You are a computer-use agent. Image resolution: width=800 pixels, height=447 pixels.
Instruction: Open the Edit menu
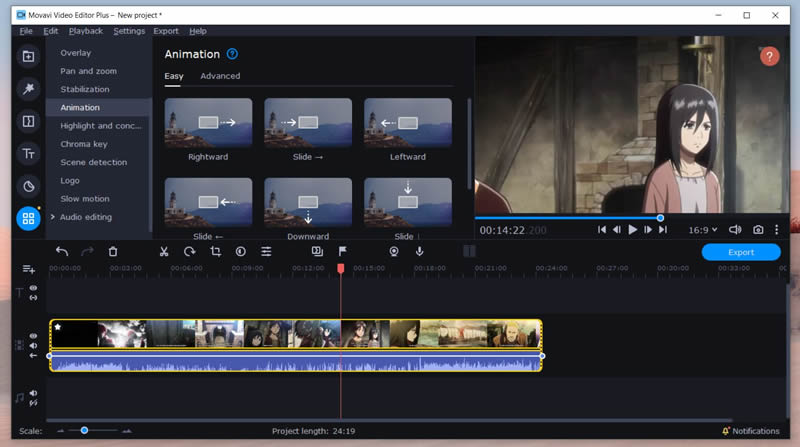[x=51, y=31]
